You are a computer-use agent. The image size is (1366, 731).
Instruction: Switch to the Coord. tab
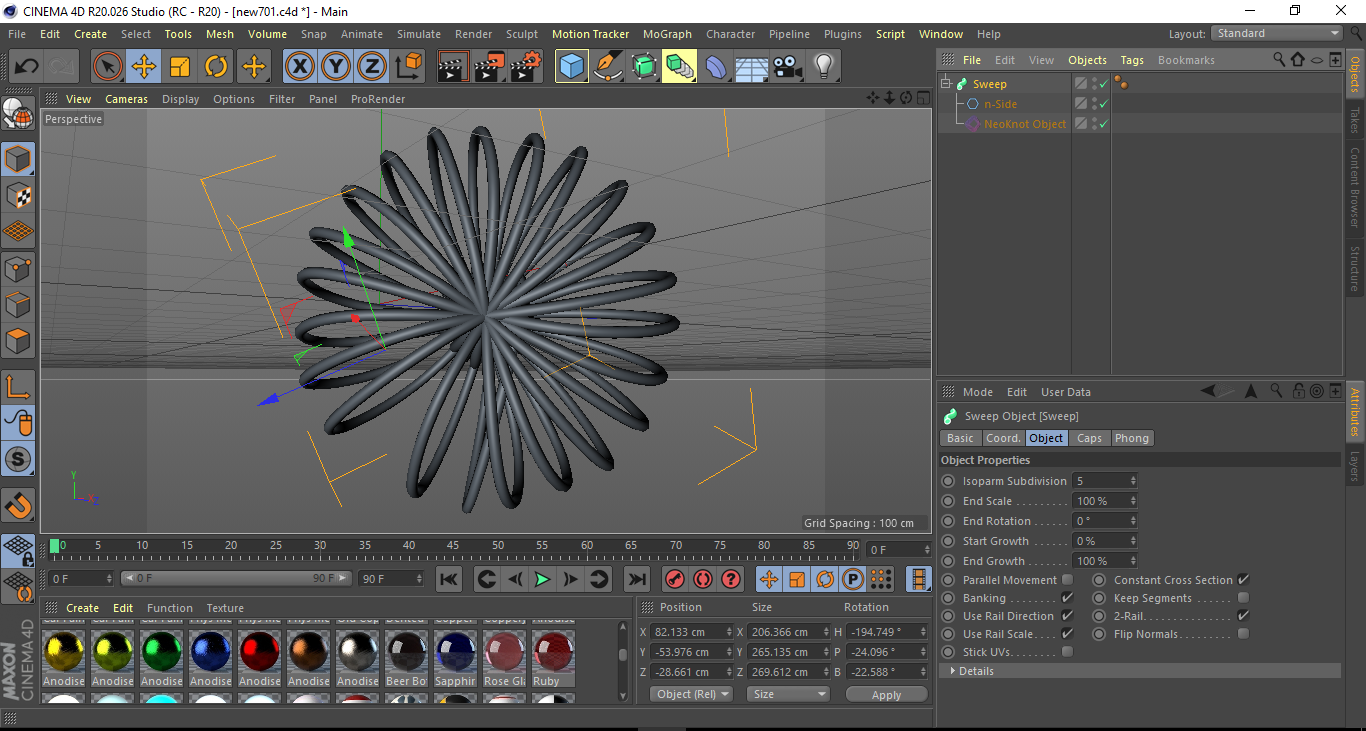[1003, 438]
